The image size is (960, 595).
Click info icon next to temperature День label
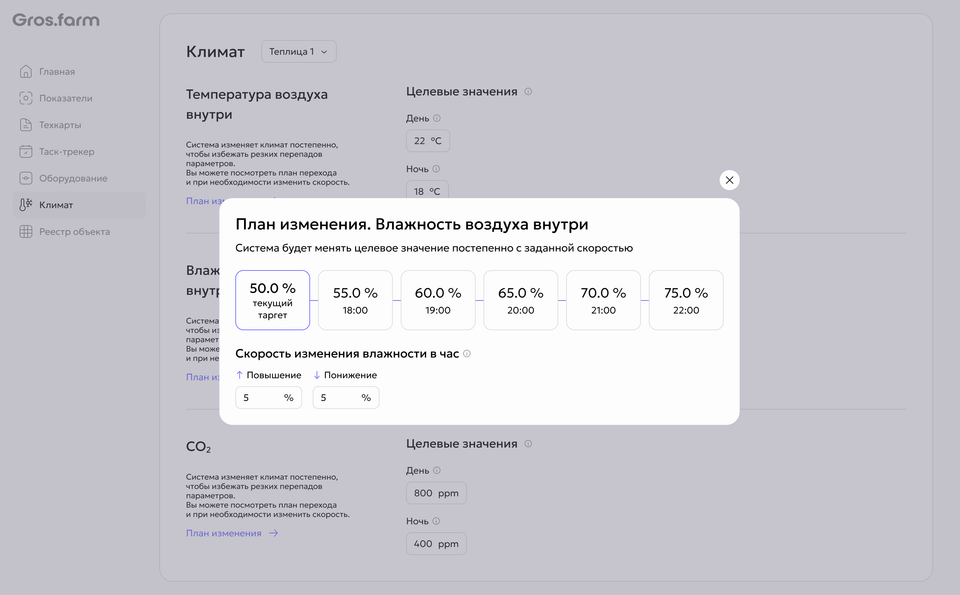tap(437, 118)
